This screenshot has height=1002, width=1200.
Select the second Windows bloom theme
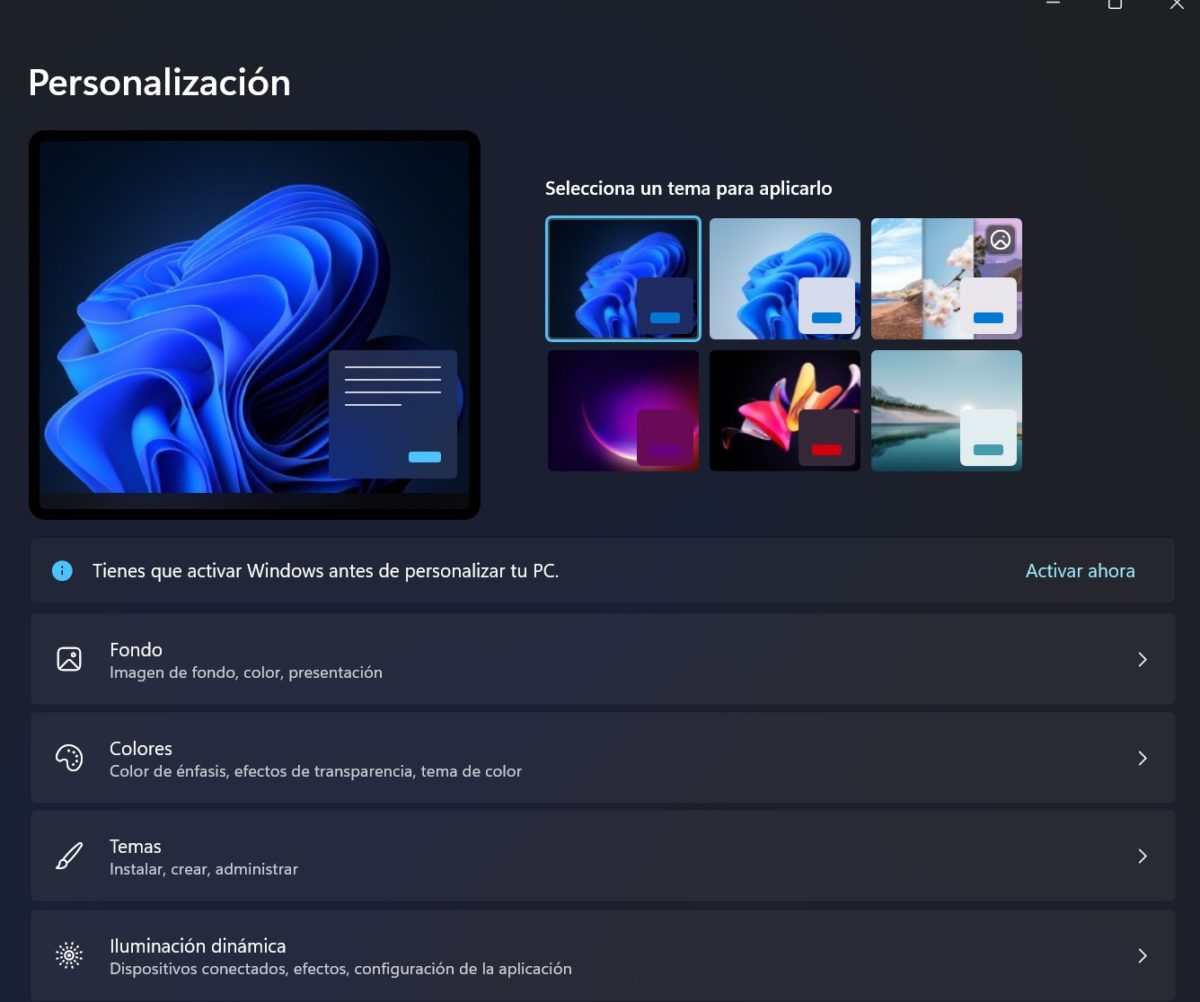(784, 278)
